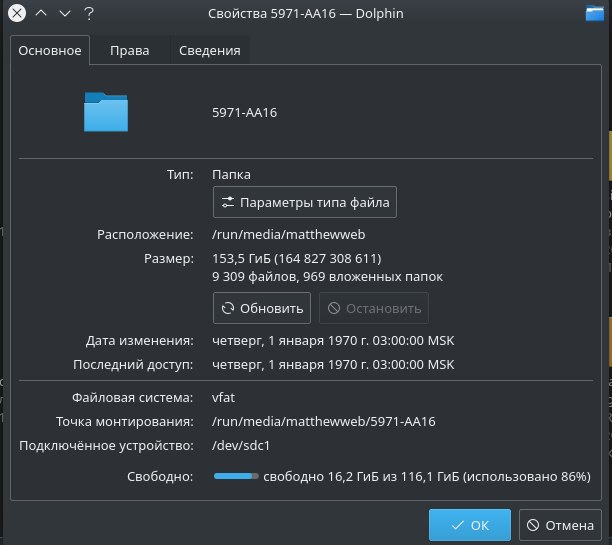Select the Основное tab
This screenshot has width=612, height=545.
(x=50, y=50)
